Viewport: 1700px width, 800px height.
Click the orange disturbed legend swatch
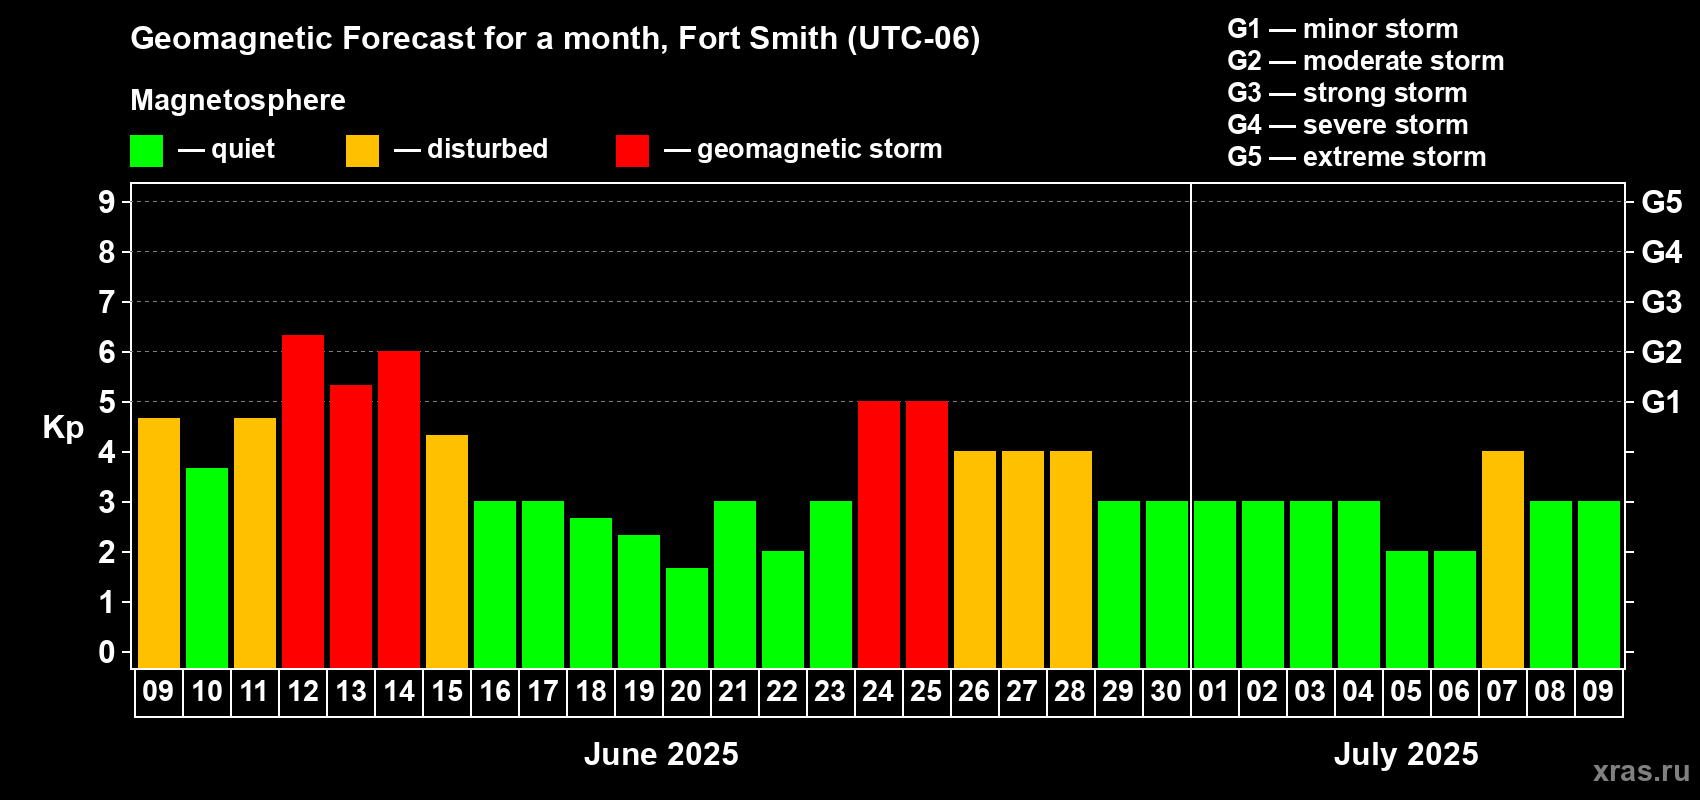pos(362,151)
